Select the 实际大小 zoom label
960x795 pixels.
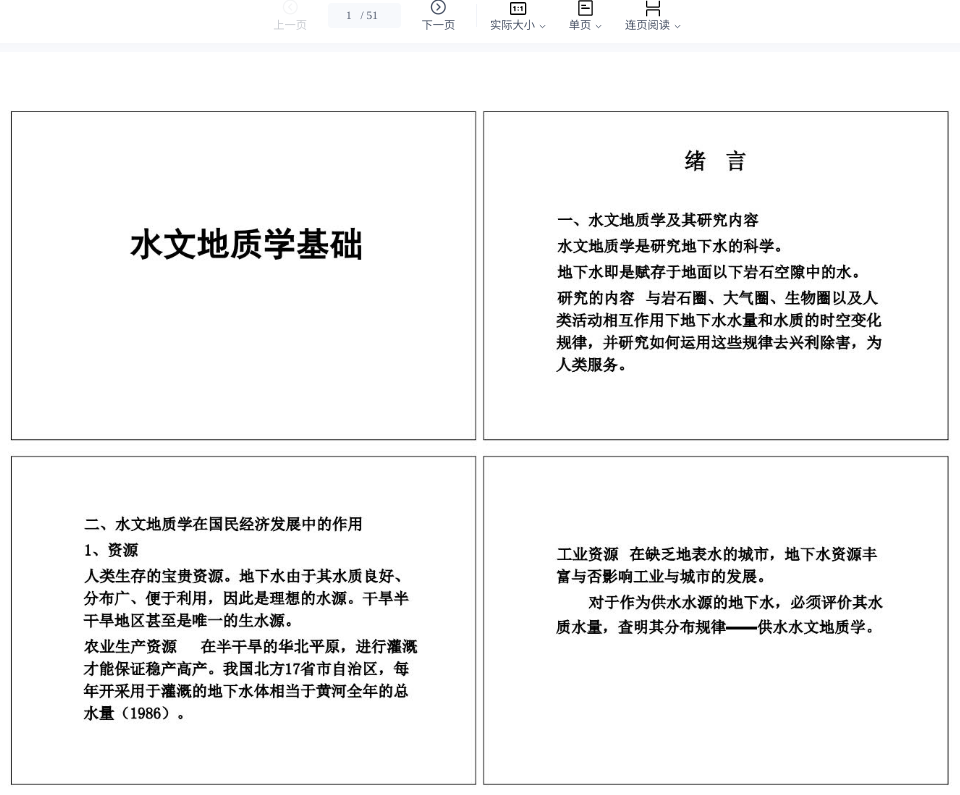[x=511, y=25]
